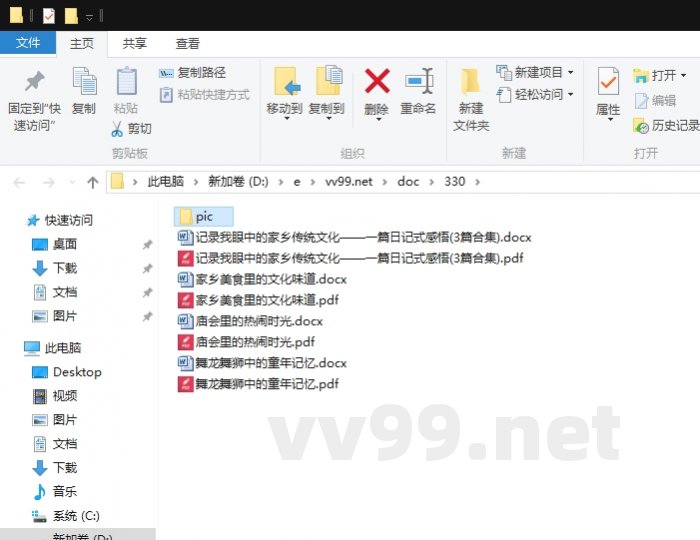Click the new folder icon in the title bar
Screen dimensions: 700x540
[x=71, y=16]
